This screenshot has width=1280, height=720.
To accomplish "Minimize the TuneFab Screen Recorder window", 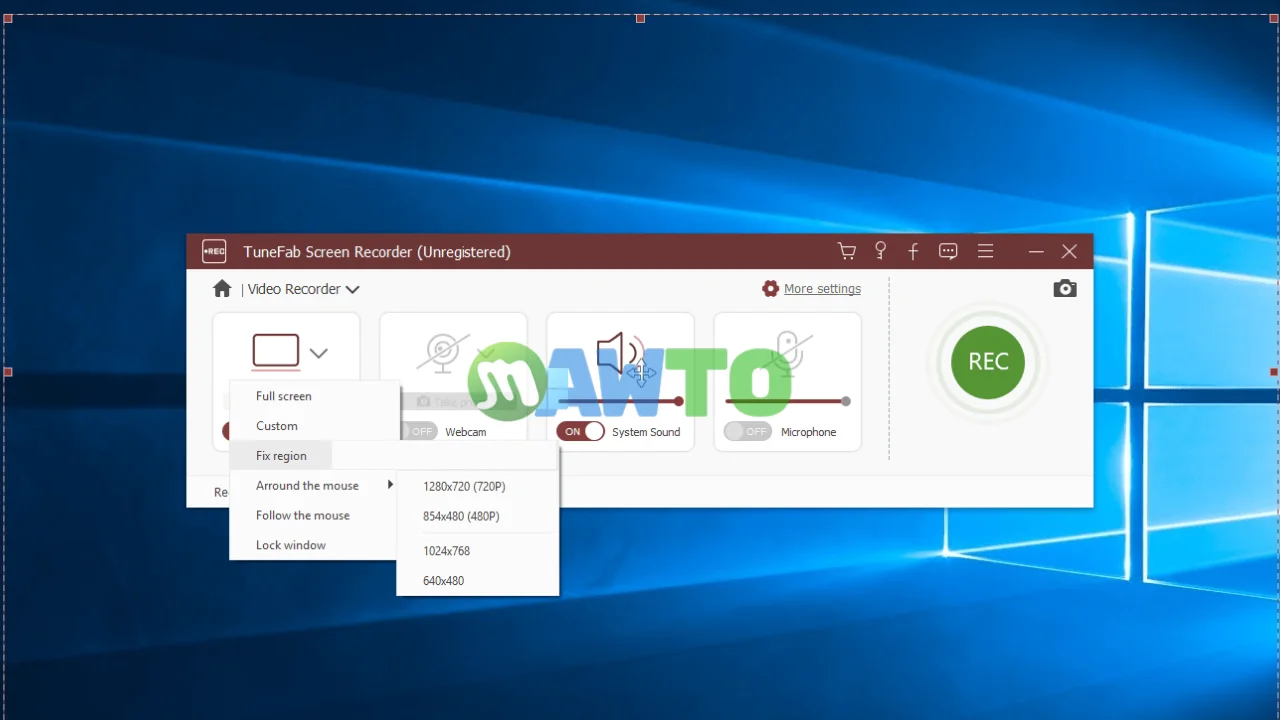I will 1036,252.
